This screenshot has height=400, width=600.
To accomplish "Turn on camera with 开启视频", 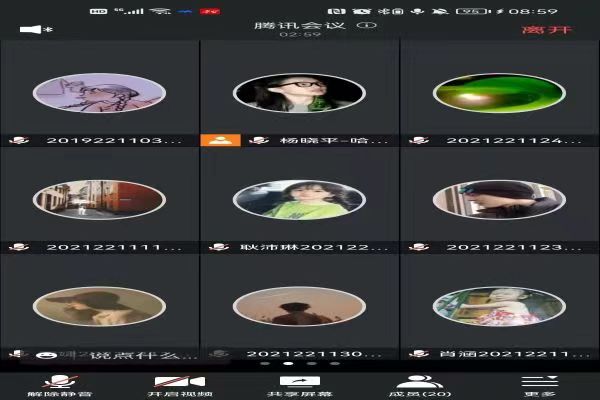I will pos(179,384).
